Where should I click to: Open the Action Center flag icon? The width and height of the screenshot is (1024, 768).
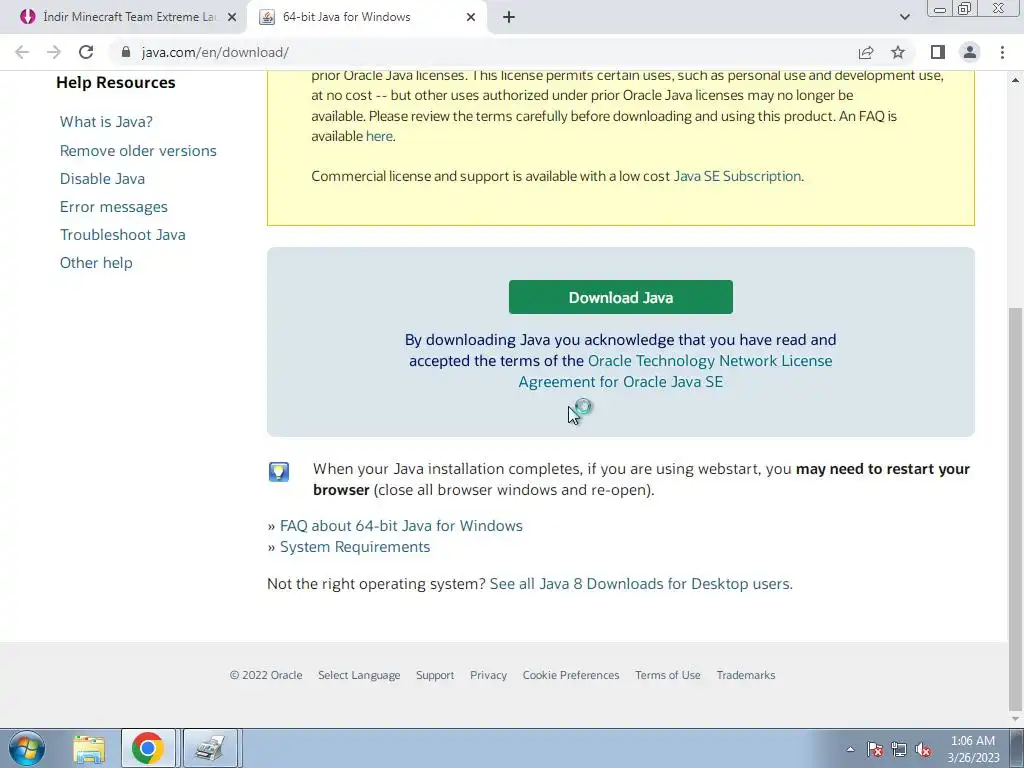click(875, 749)
